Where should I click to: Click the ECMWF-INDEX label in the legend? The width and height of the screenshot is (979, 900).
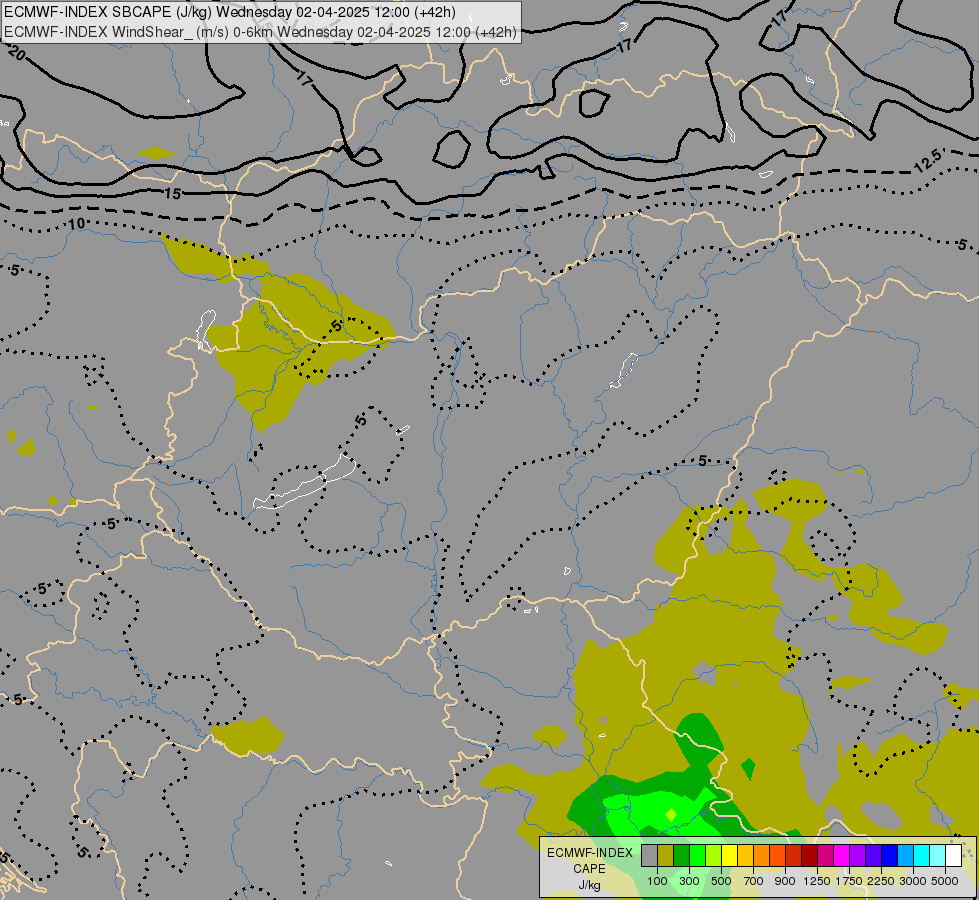[589, 853]
